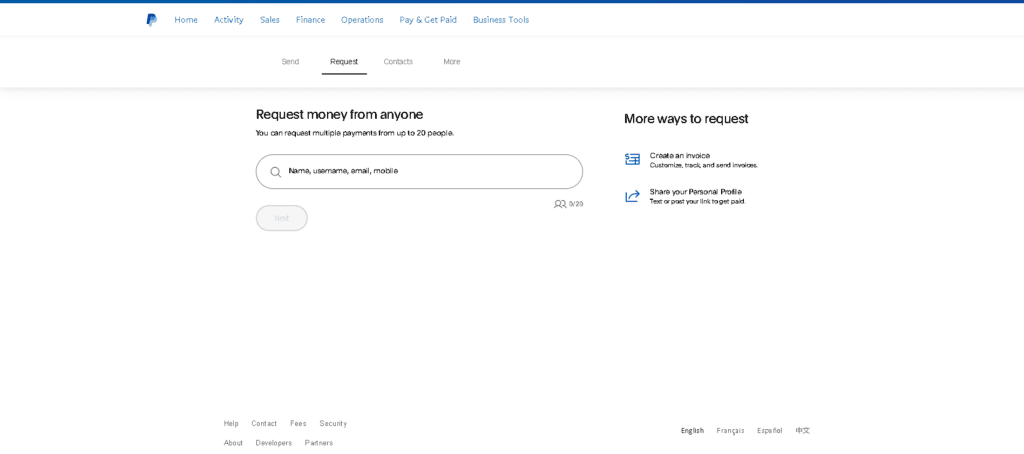Open the Sales menu
Image resolution: width=1024 pixels, height=454 pixels.
[x=270, y=20]
